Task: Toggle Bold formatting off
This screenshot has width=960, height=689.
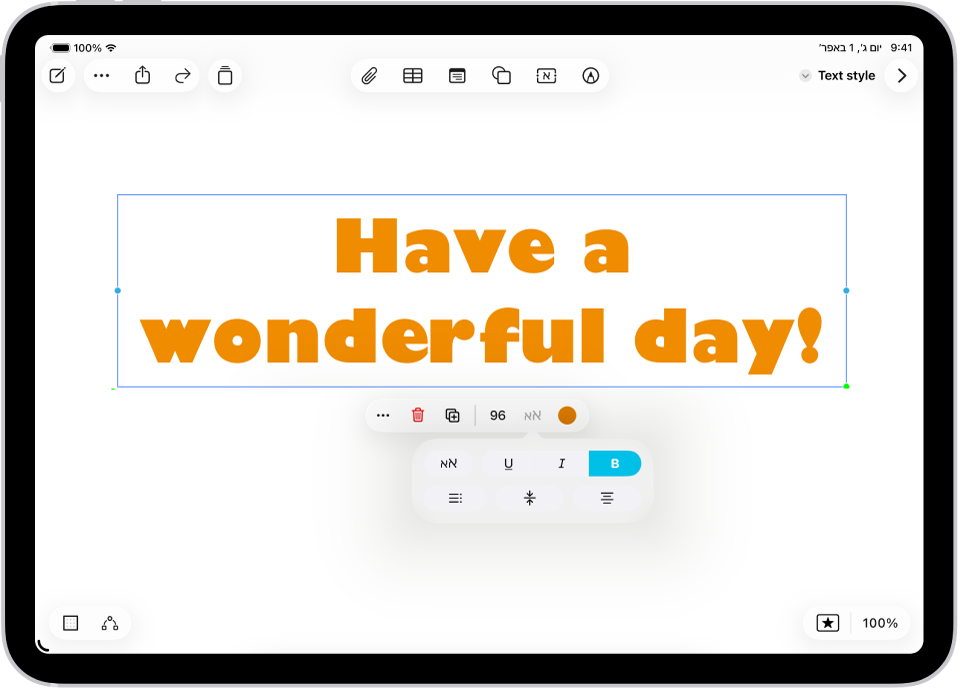Action: coord(615,464)
